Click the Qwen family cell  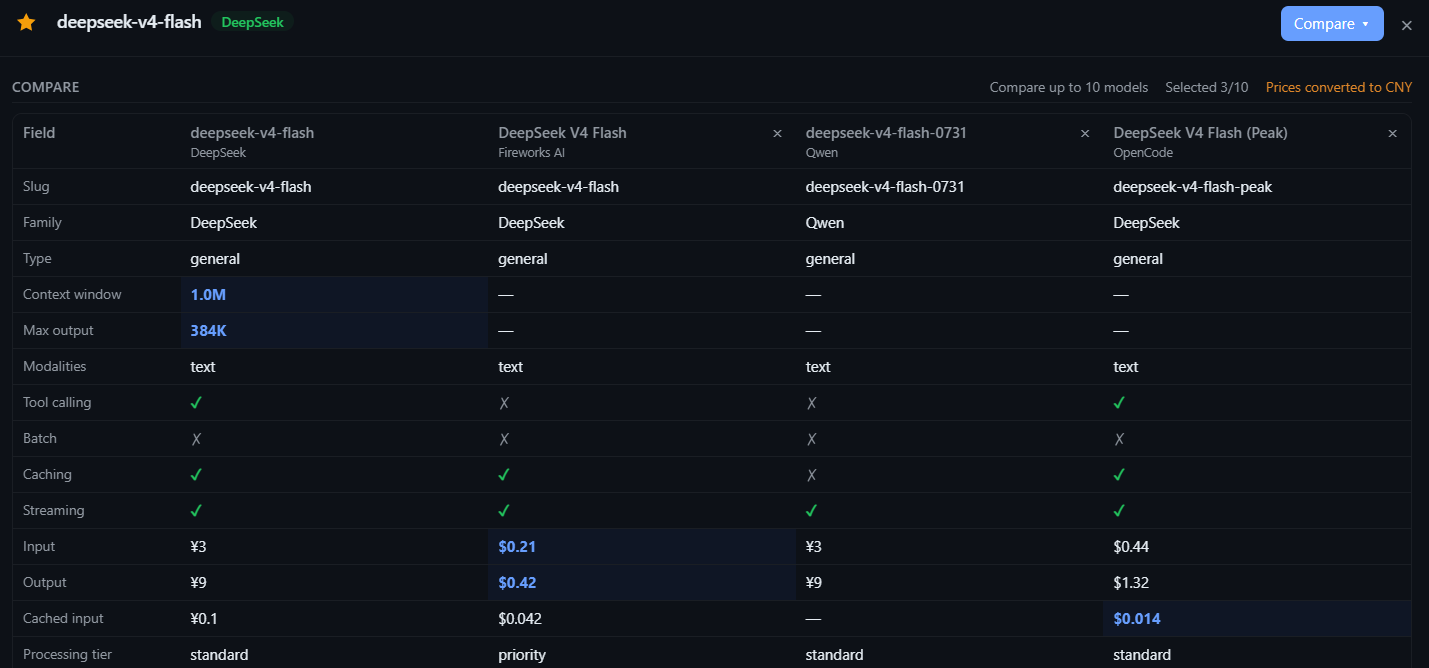(x=825, y=223)
